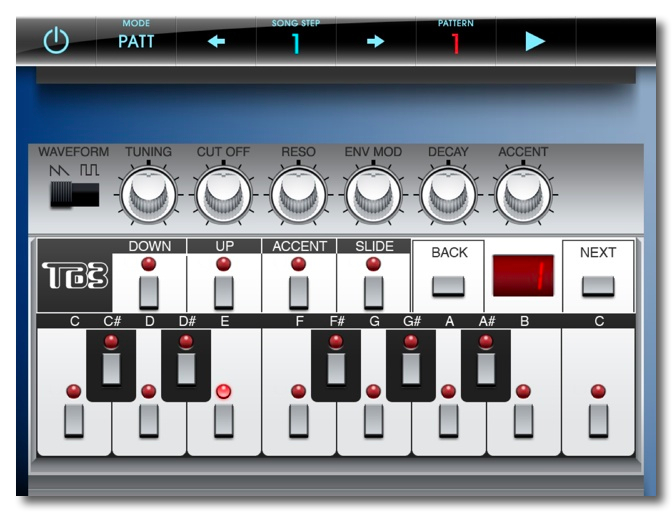This screenshot has width=672, height=512.
Task: Advance song step with right arrow
Action: coord(375,42)
